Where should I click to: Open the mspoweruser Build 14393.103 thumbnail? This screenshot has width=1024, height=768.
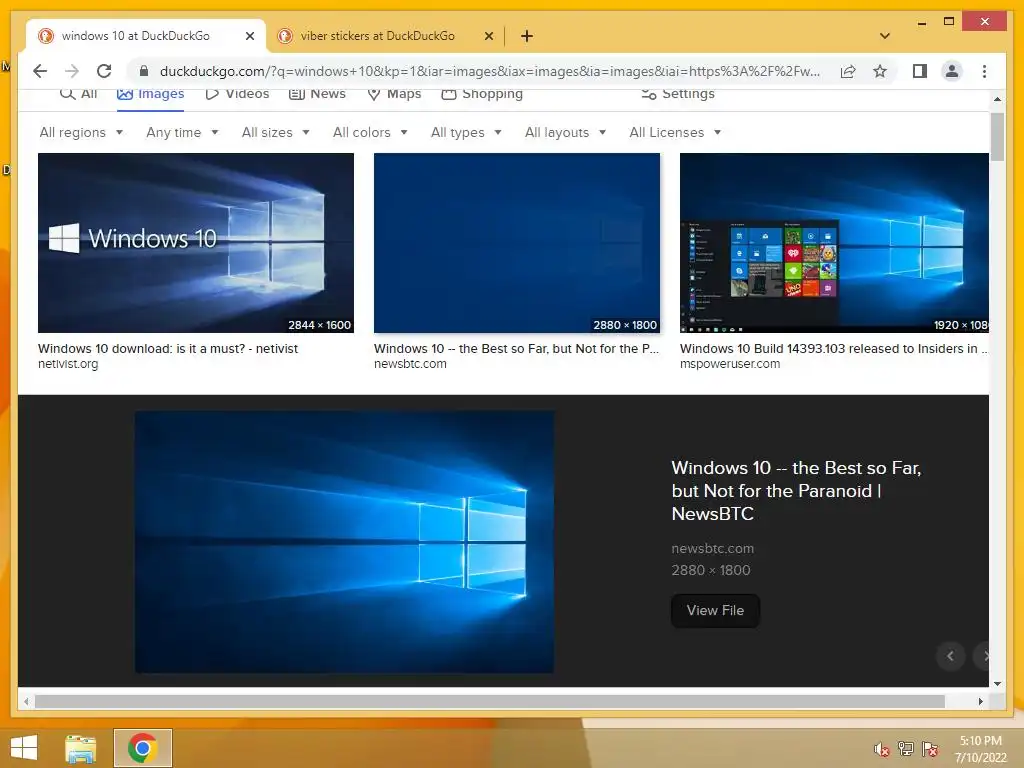click(834, 243)
